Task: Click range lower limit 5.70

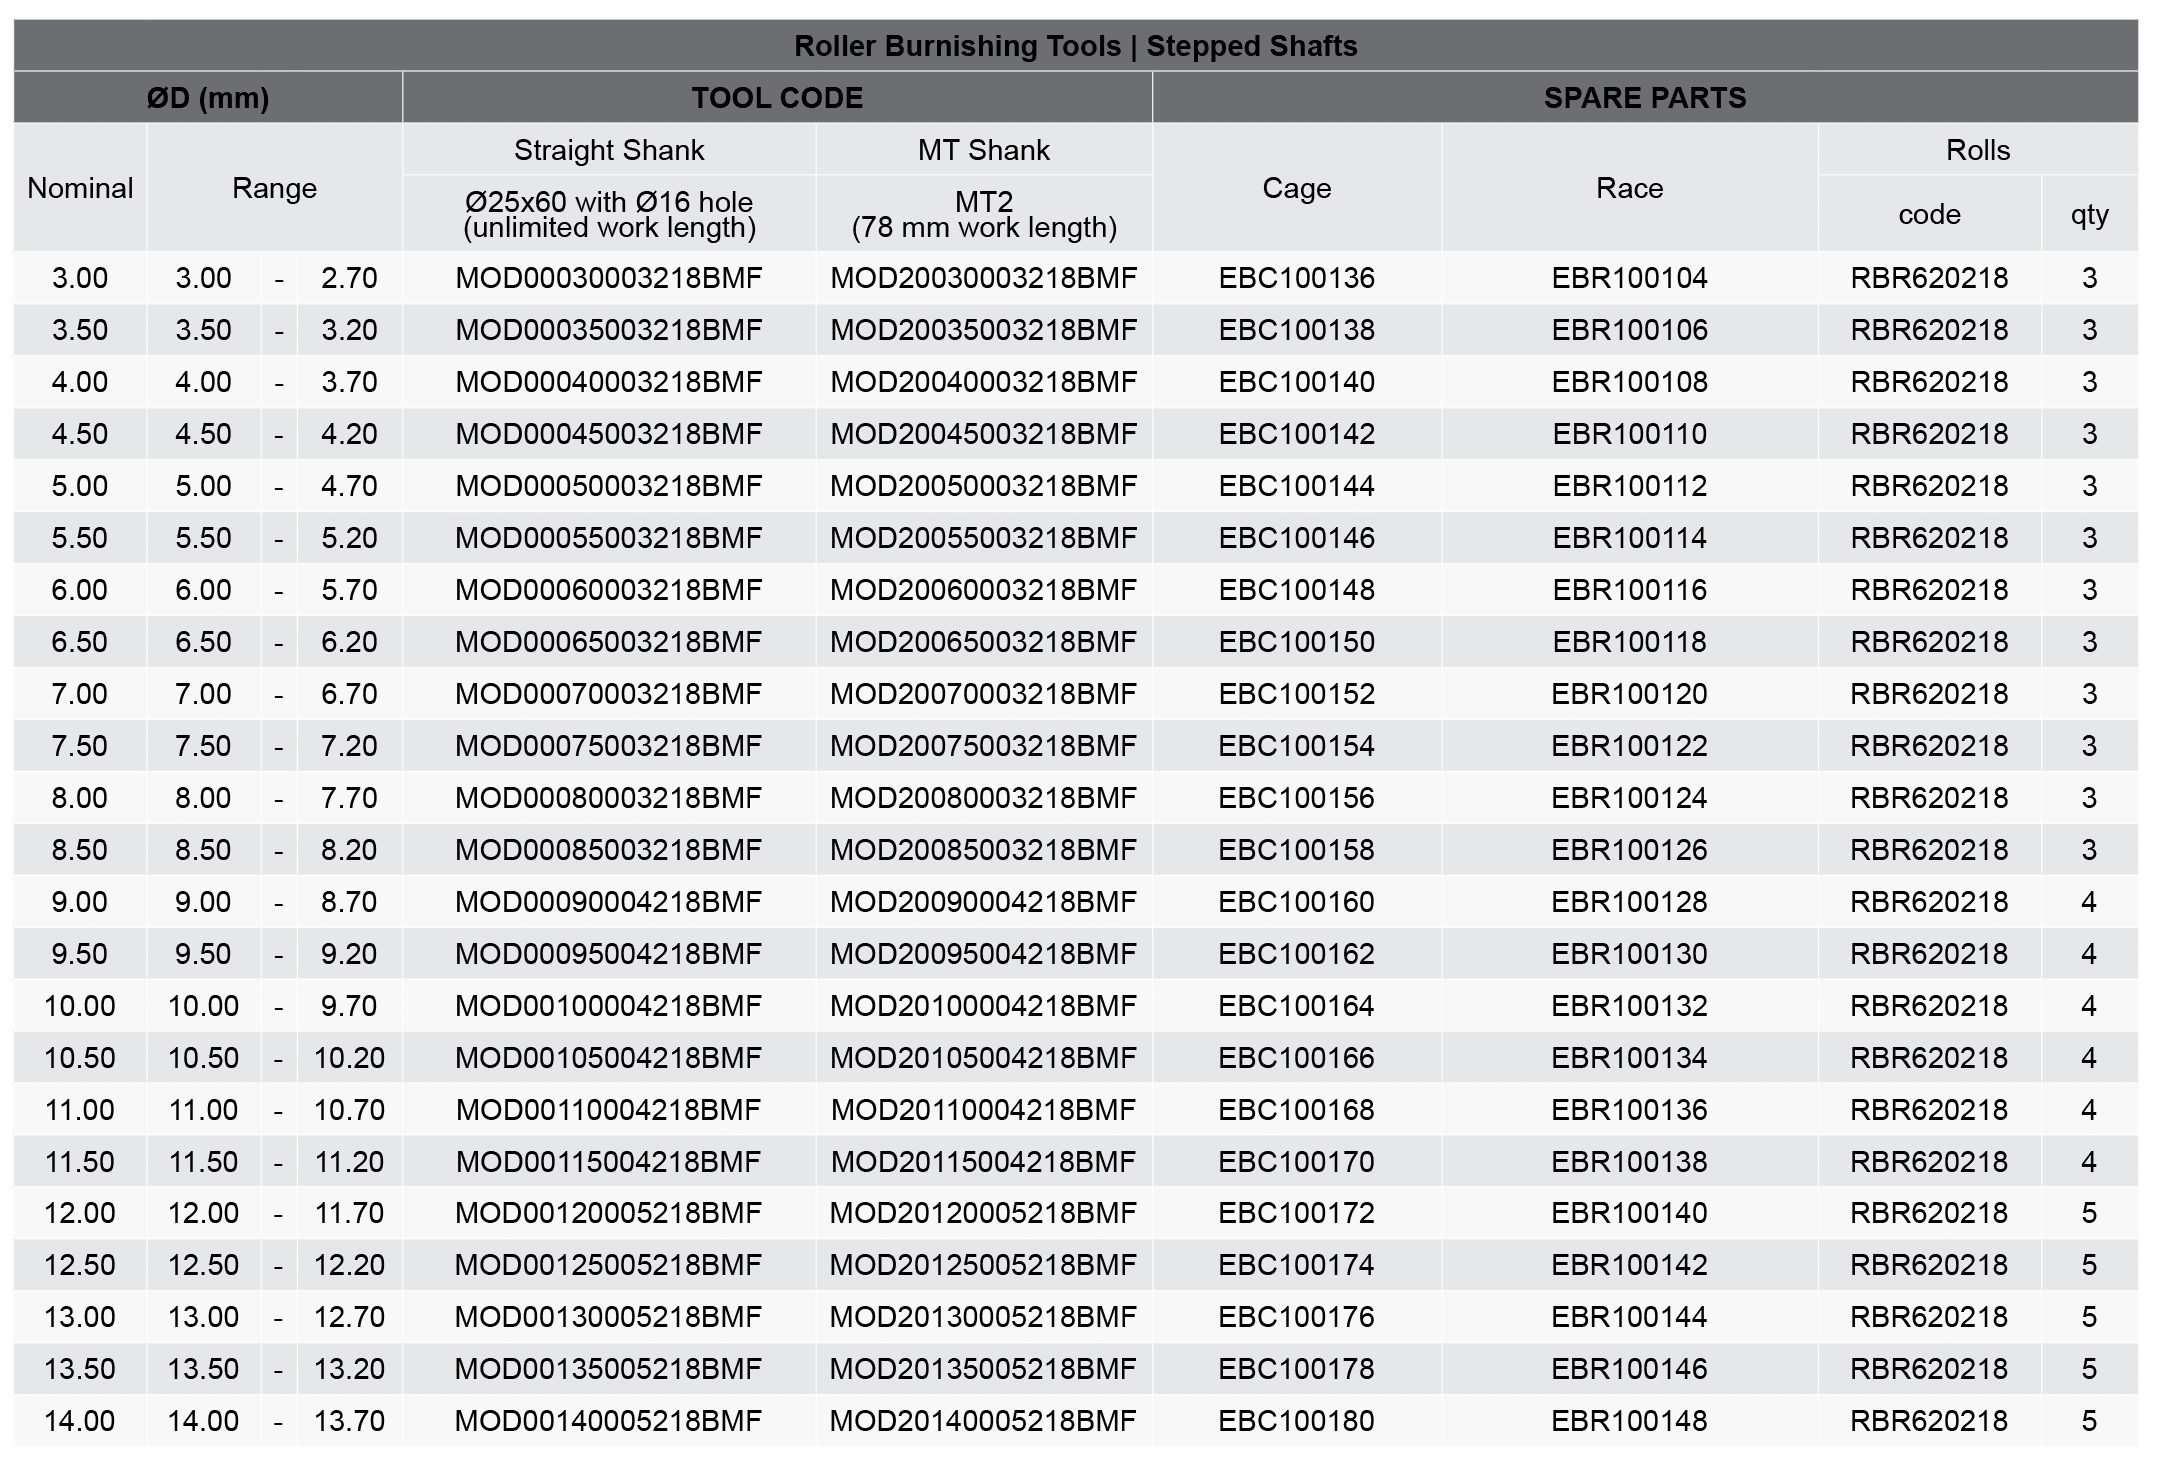Action: coord(349,590)
